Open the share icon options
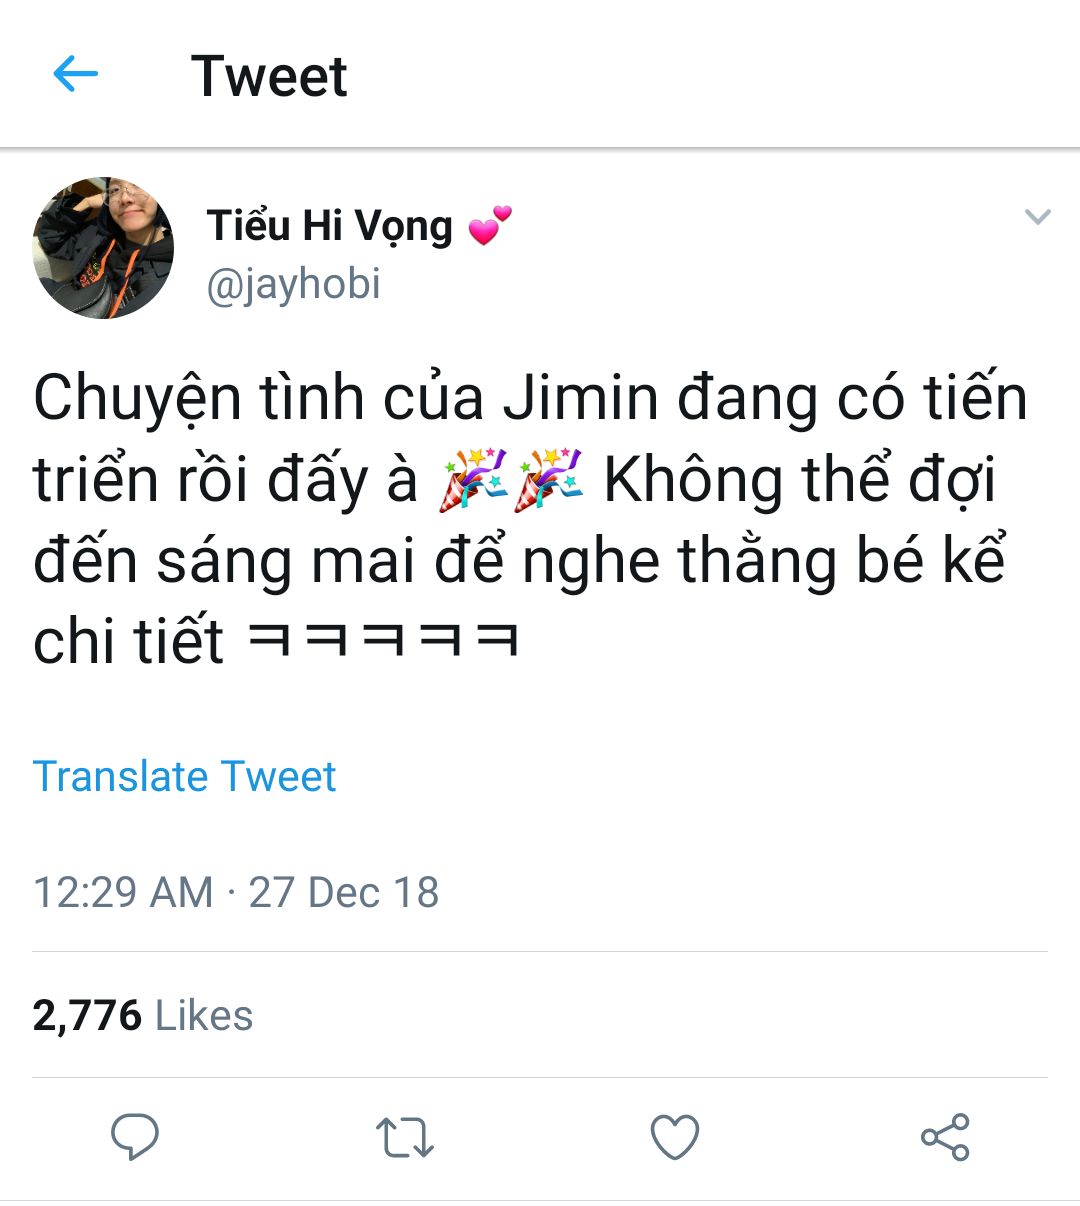Viewport: 1080px width, 1206px height. click(x=945, y=1137)
